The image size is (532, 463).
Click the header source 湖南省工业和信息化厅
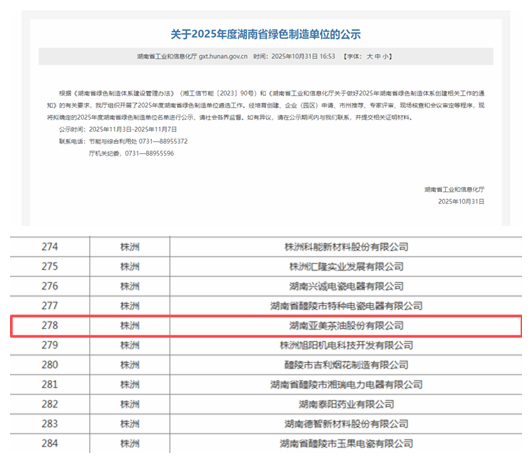point(167,56)
